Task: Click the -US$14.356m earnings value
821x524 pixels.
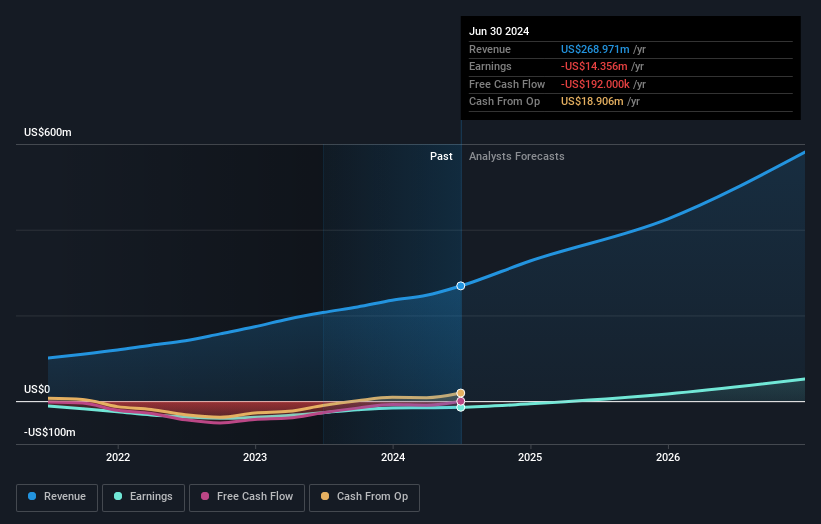Action: coord(594,66)
